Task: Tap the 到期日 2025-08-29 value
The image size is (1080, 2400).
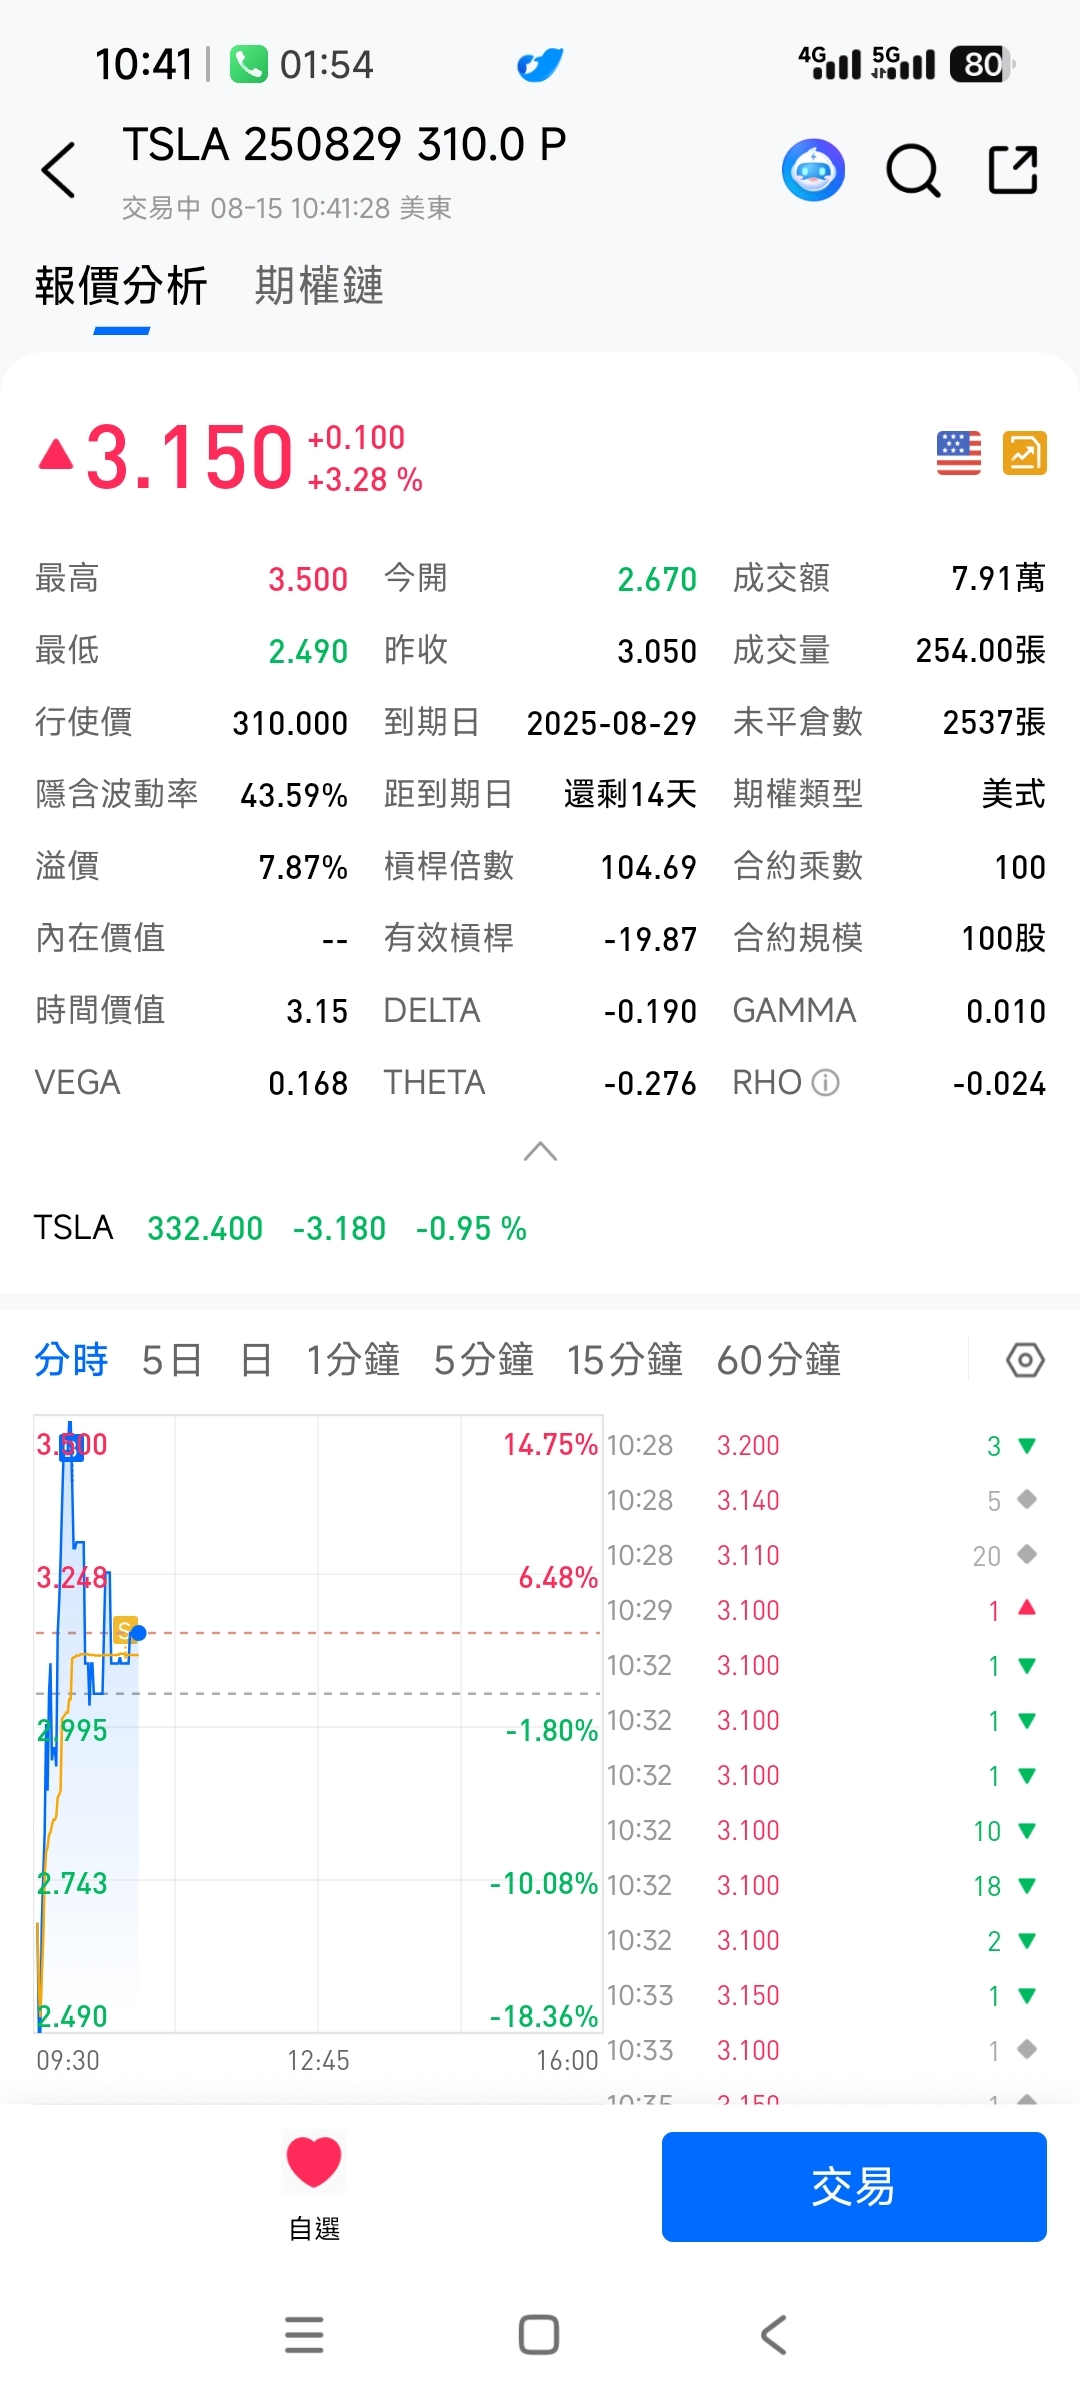Action: [x=612, y=723]
